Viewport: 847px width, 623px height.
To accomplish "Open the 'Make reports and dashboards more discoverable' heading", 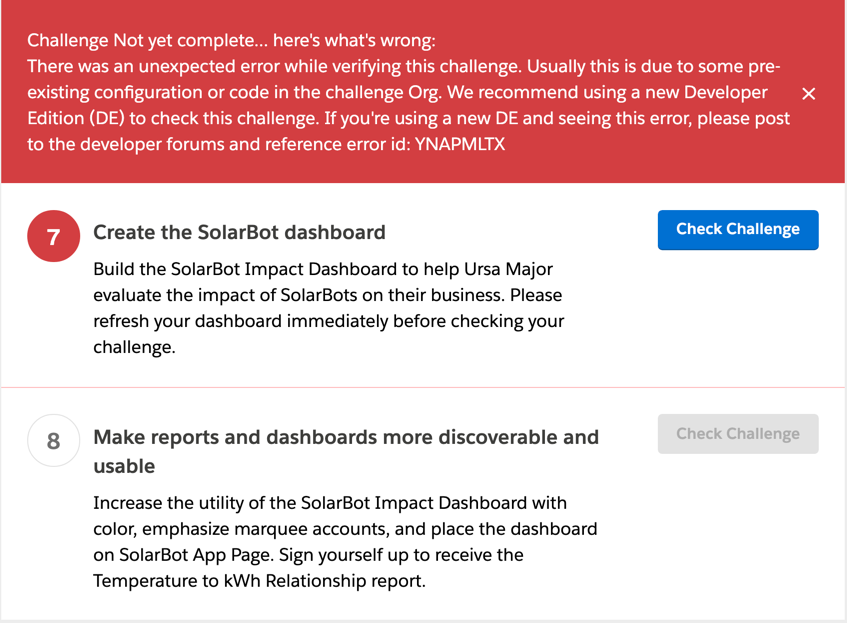I will tap(345, 437).
